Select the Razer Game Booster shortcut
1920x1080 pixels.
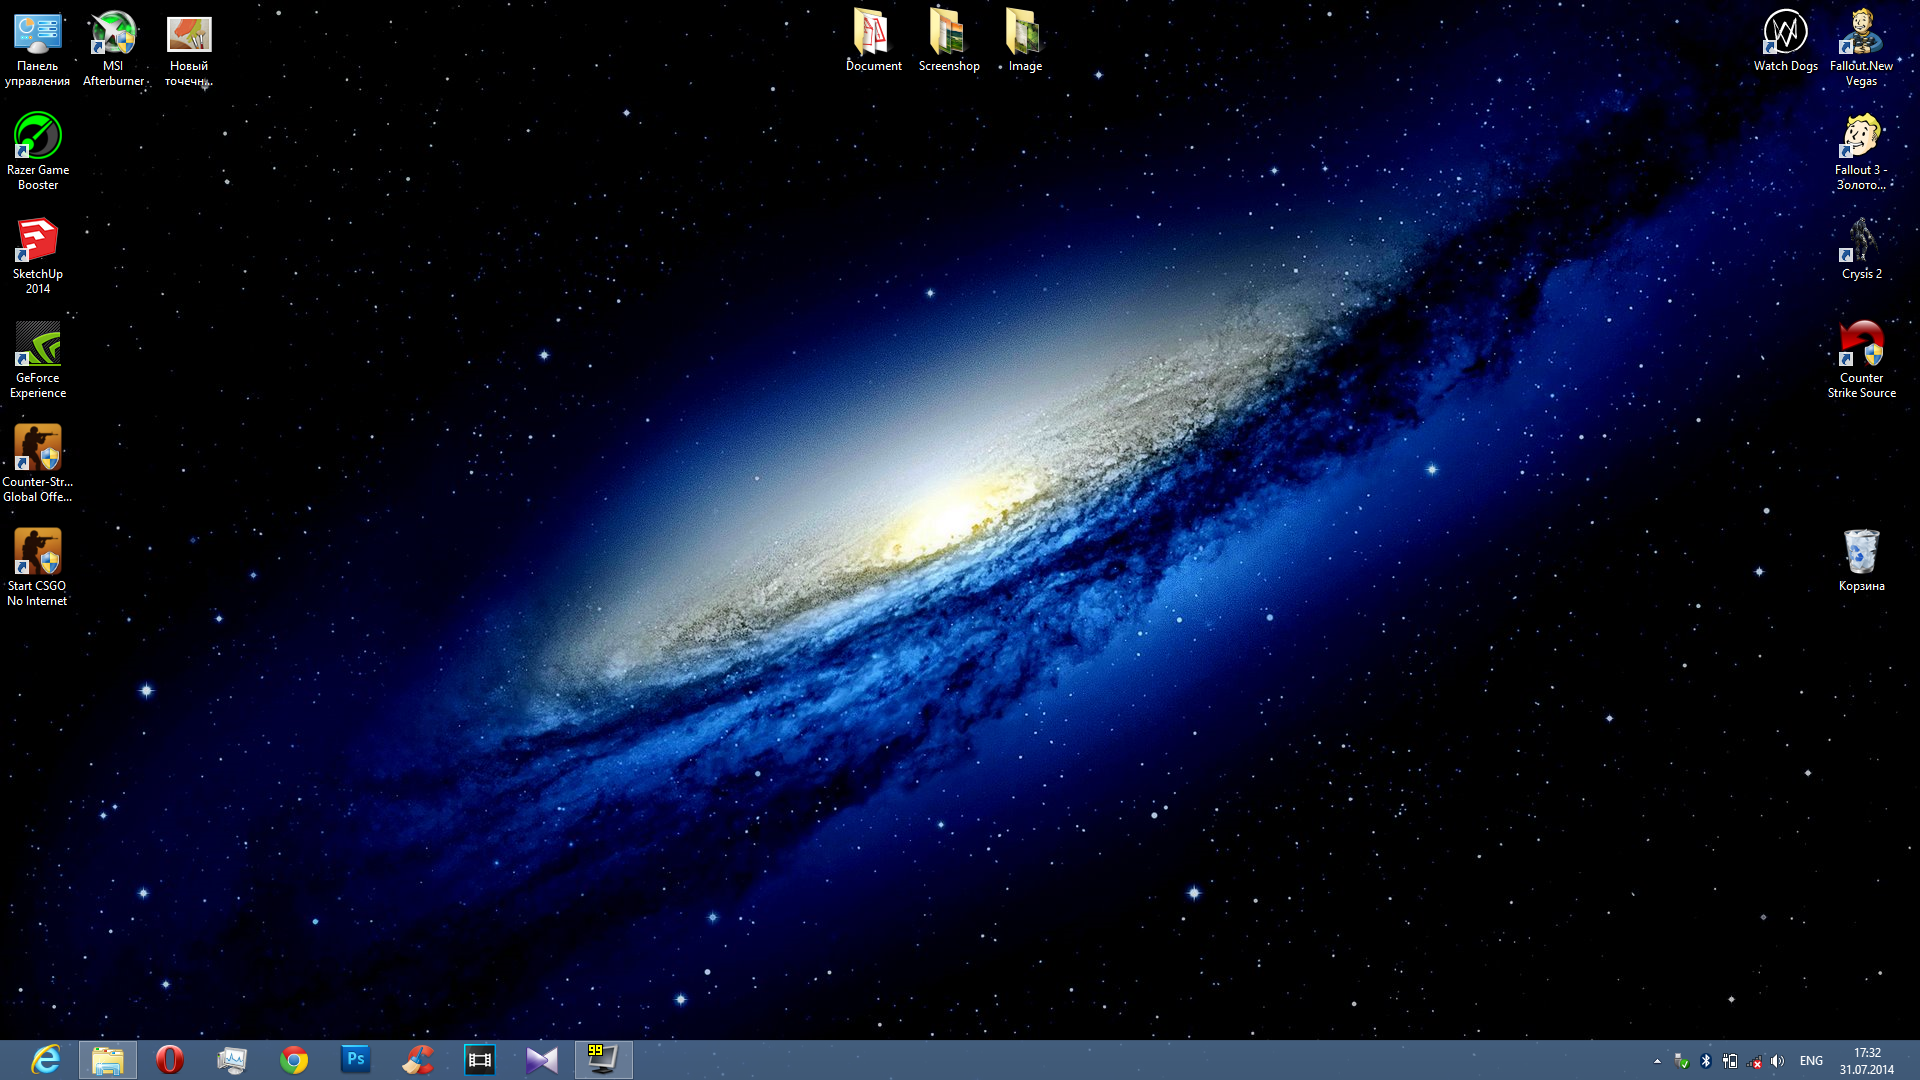click(38, 152)
